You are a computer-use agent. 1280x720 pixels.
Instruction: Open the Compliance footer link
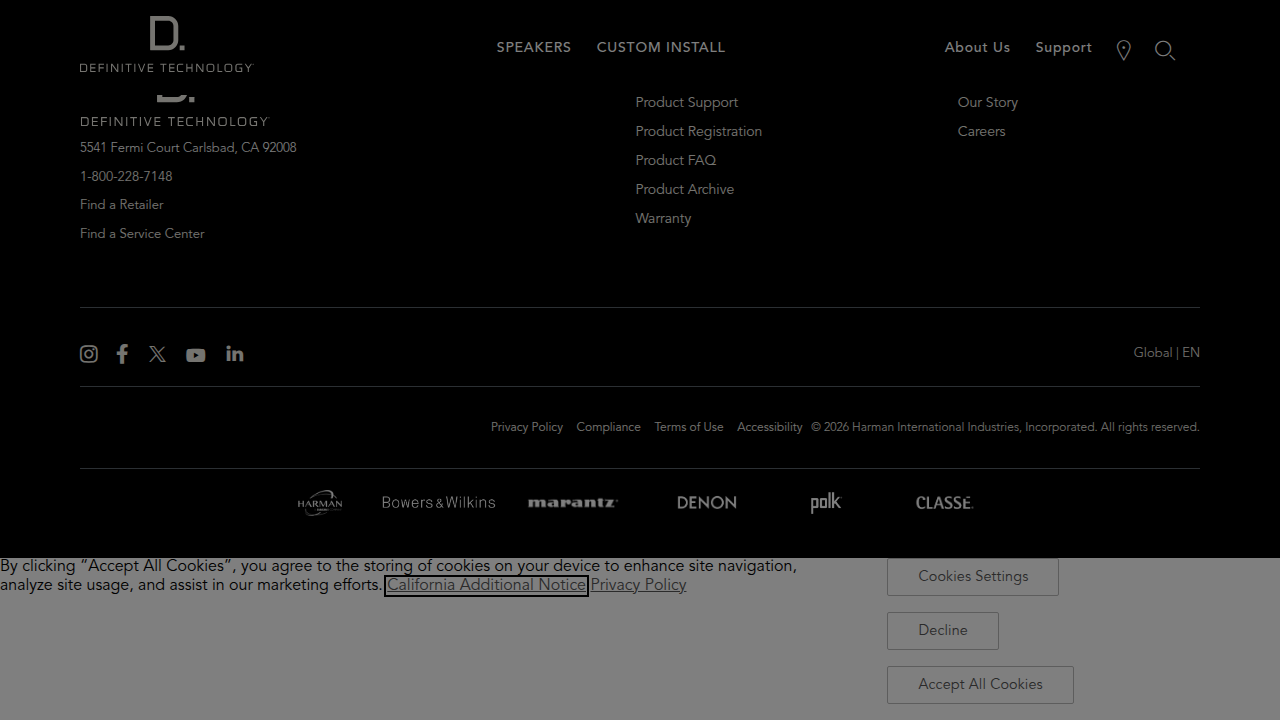(608, 427)
